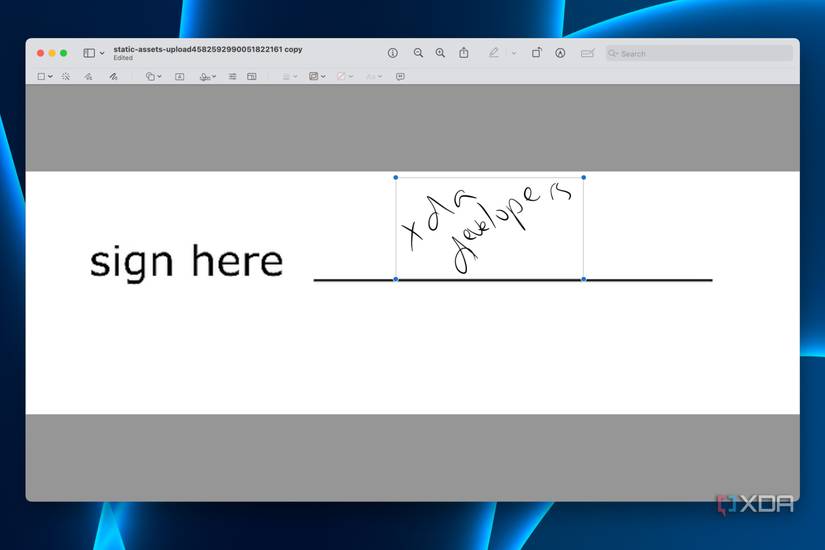This screenshot has width=825, height=550.
Task: Maximize the window with green button
Action: (64, 53)
